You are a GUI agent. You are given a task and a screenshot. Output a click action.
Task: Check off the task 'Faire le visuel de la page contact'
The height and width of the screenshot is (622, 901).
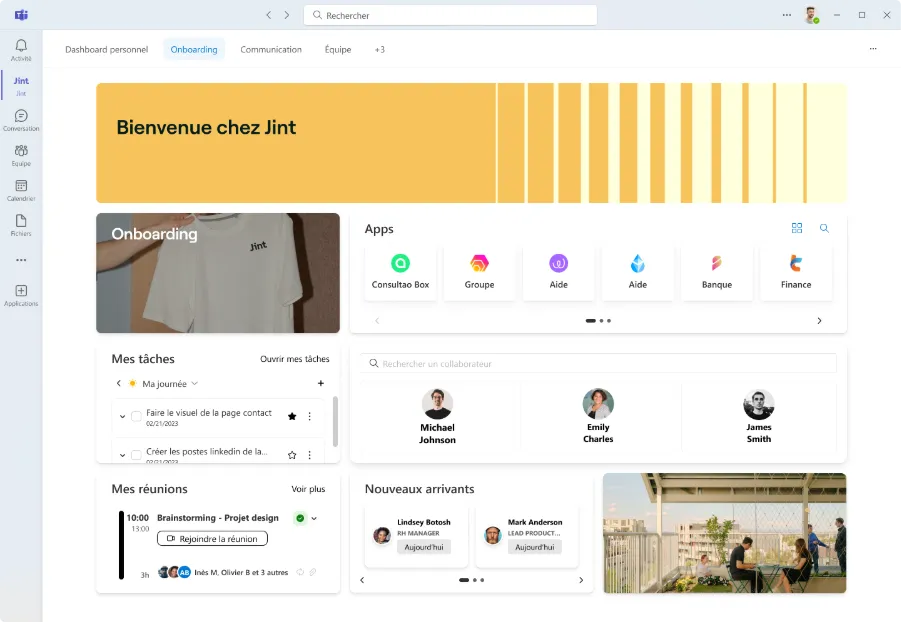click(137, 418)
